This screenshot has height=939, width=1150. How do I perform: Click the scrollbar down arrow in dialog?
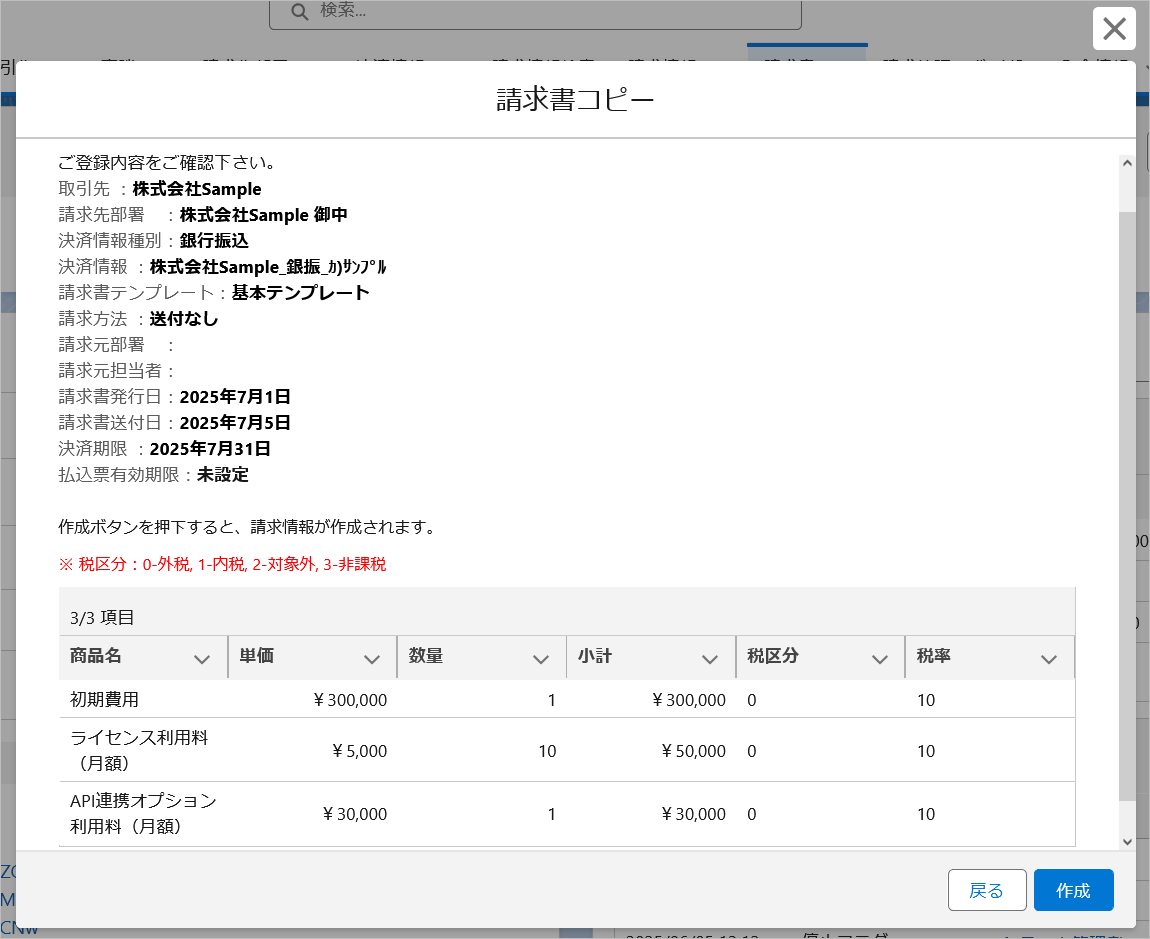[1127, 842]
